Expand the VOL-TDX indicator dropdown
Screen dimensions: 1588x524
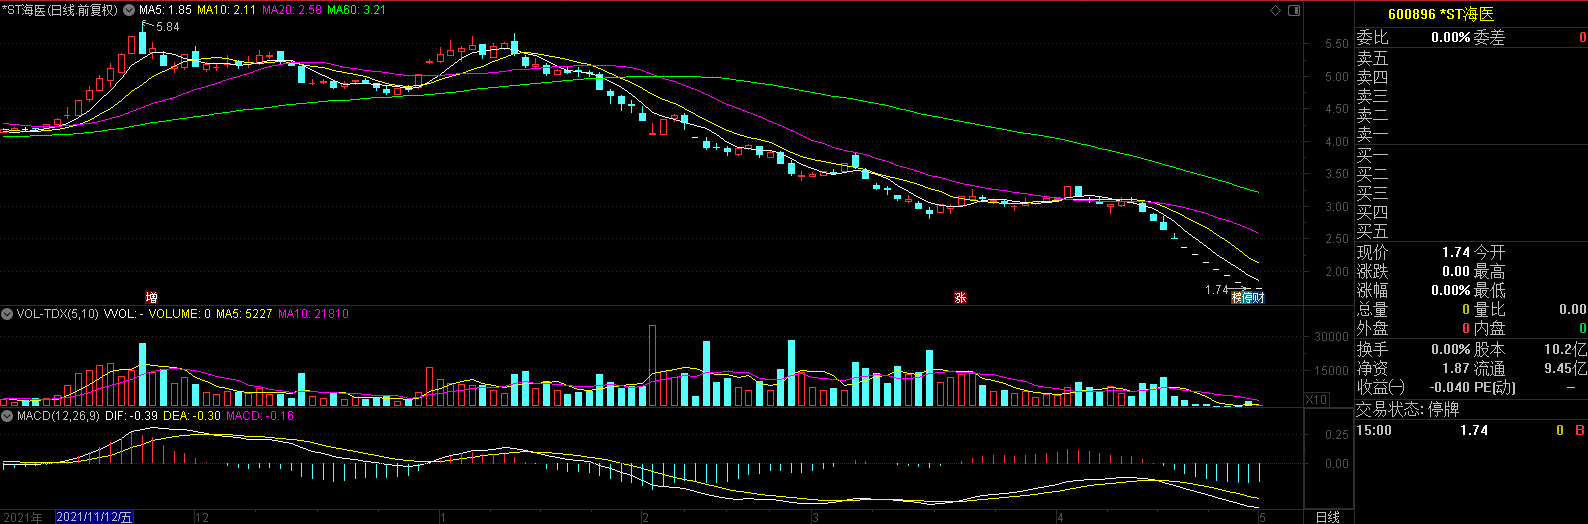click(x=7, y=314)
